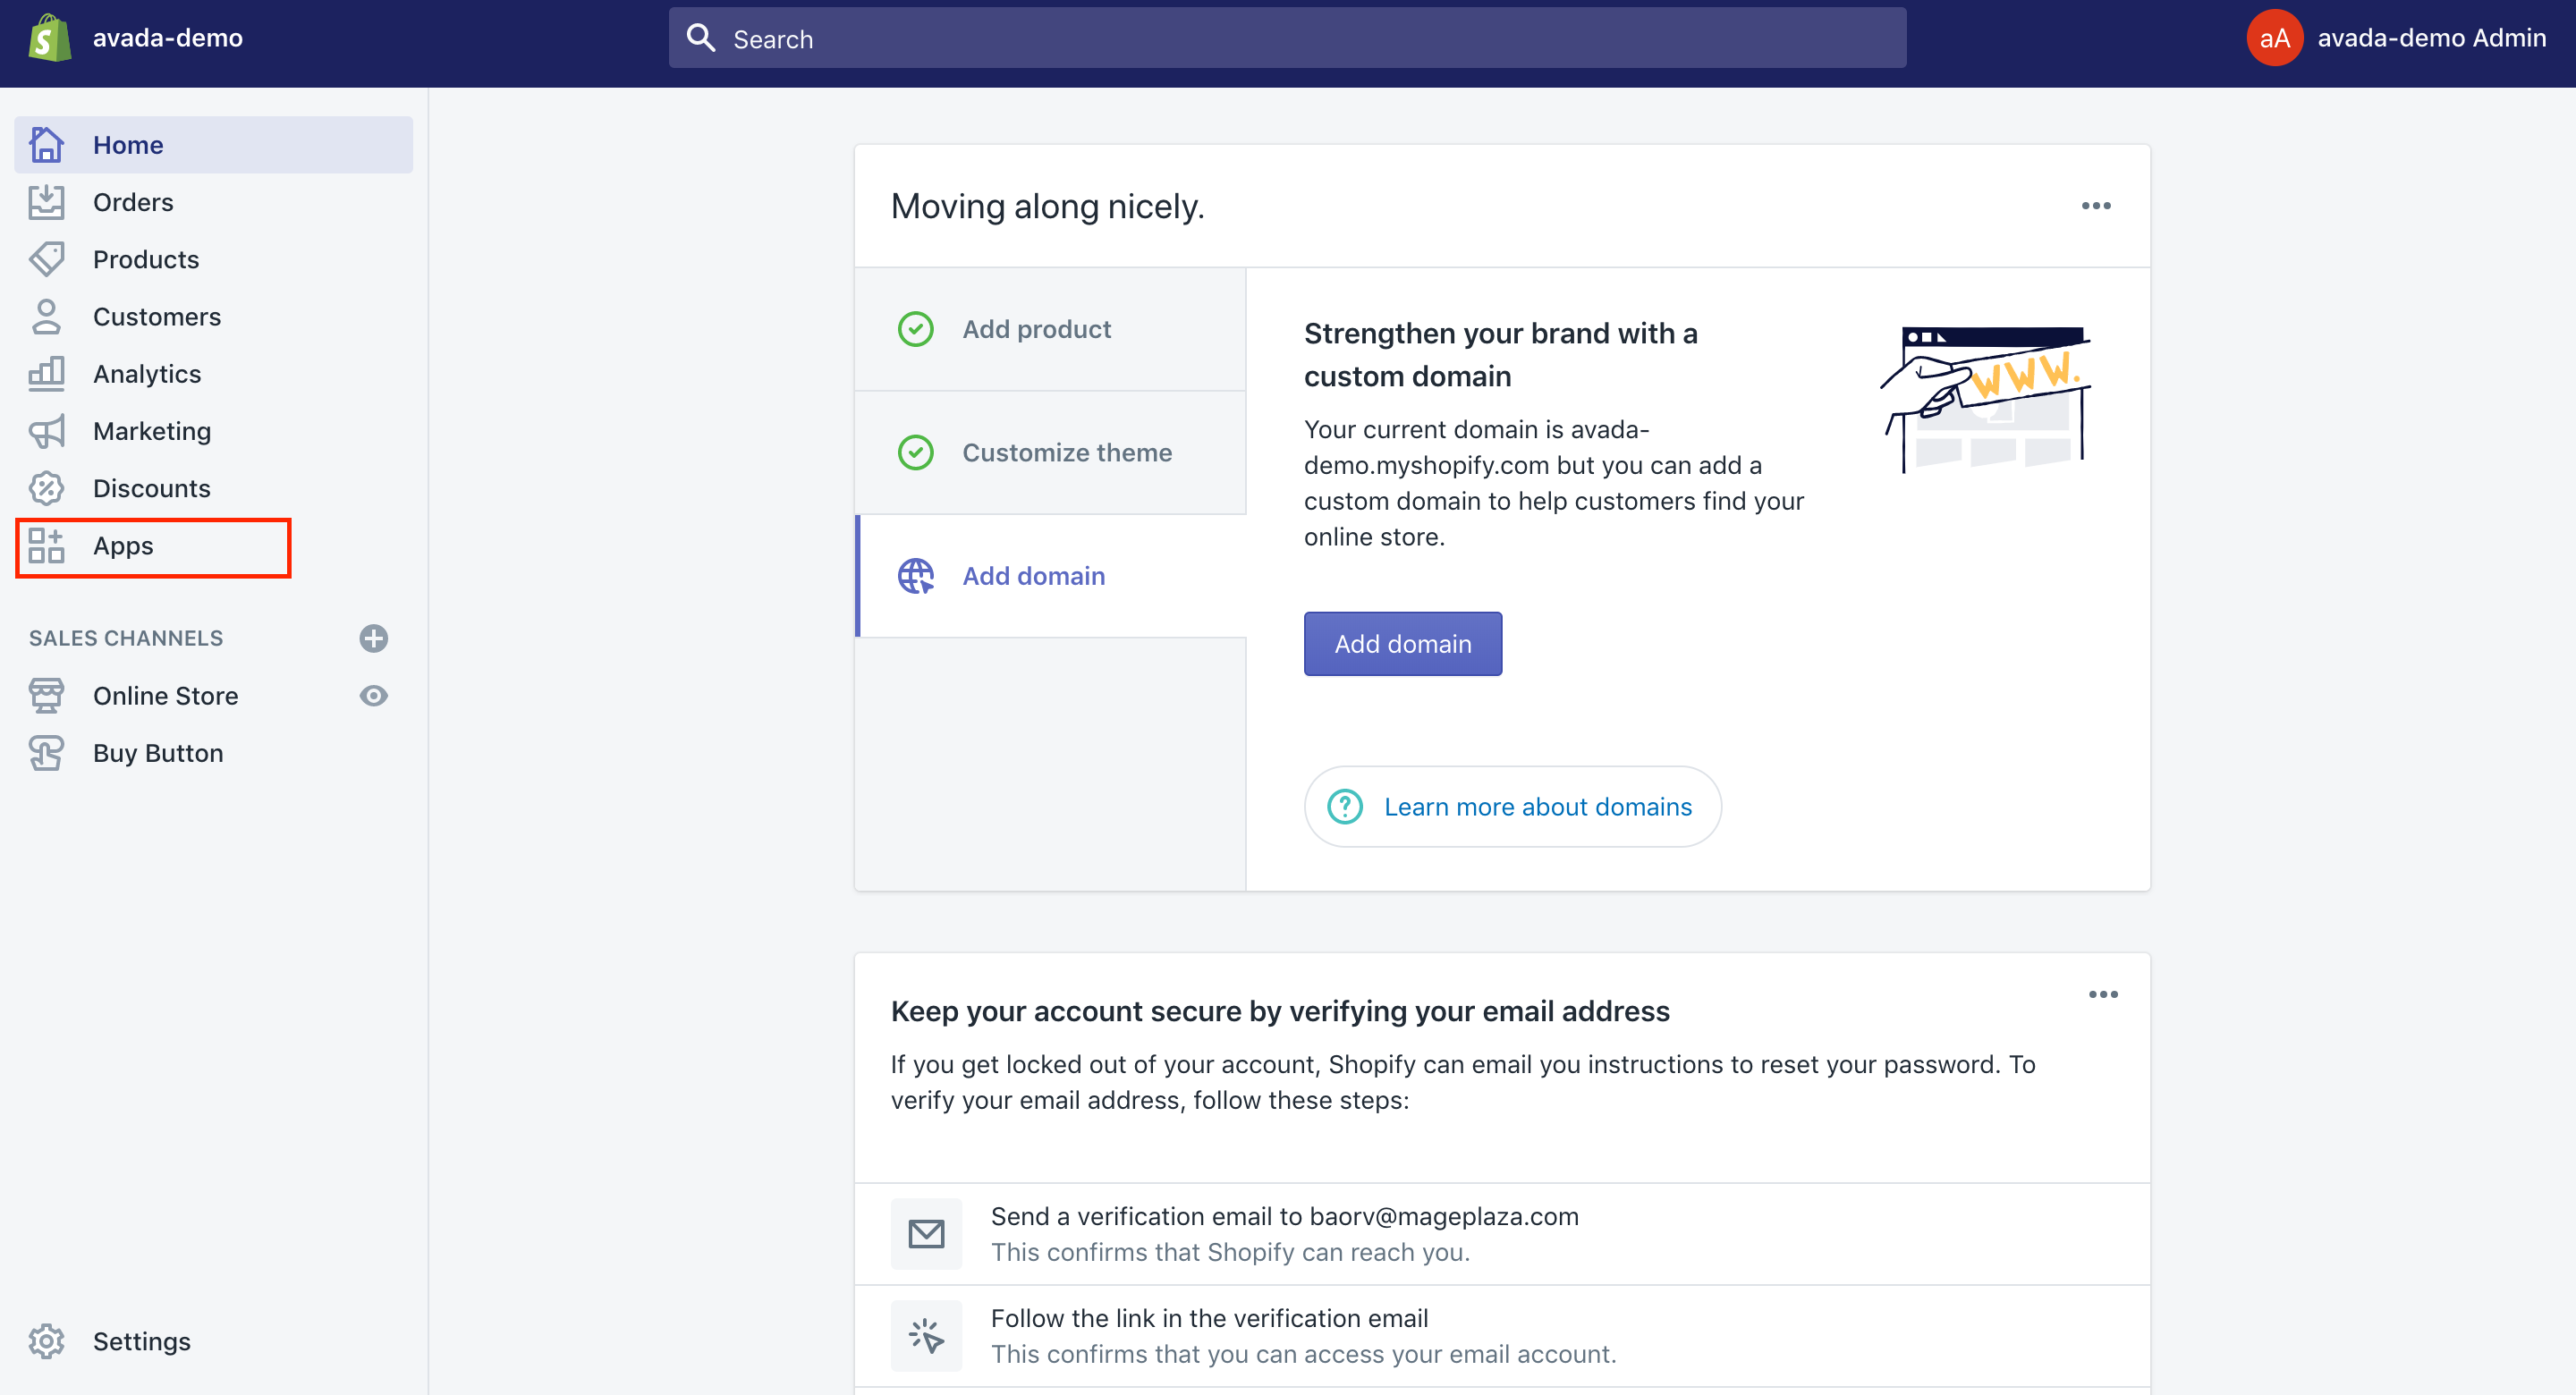Viewport: 2576px width, 1395px height.
Task: Open avada-demo Admin account menu
Action: point(2396,38)
